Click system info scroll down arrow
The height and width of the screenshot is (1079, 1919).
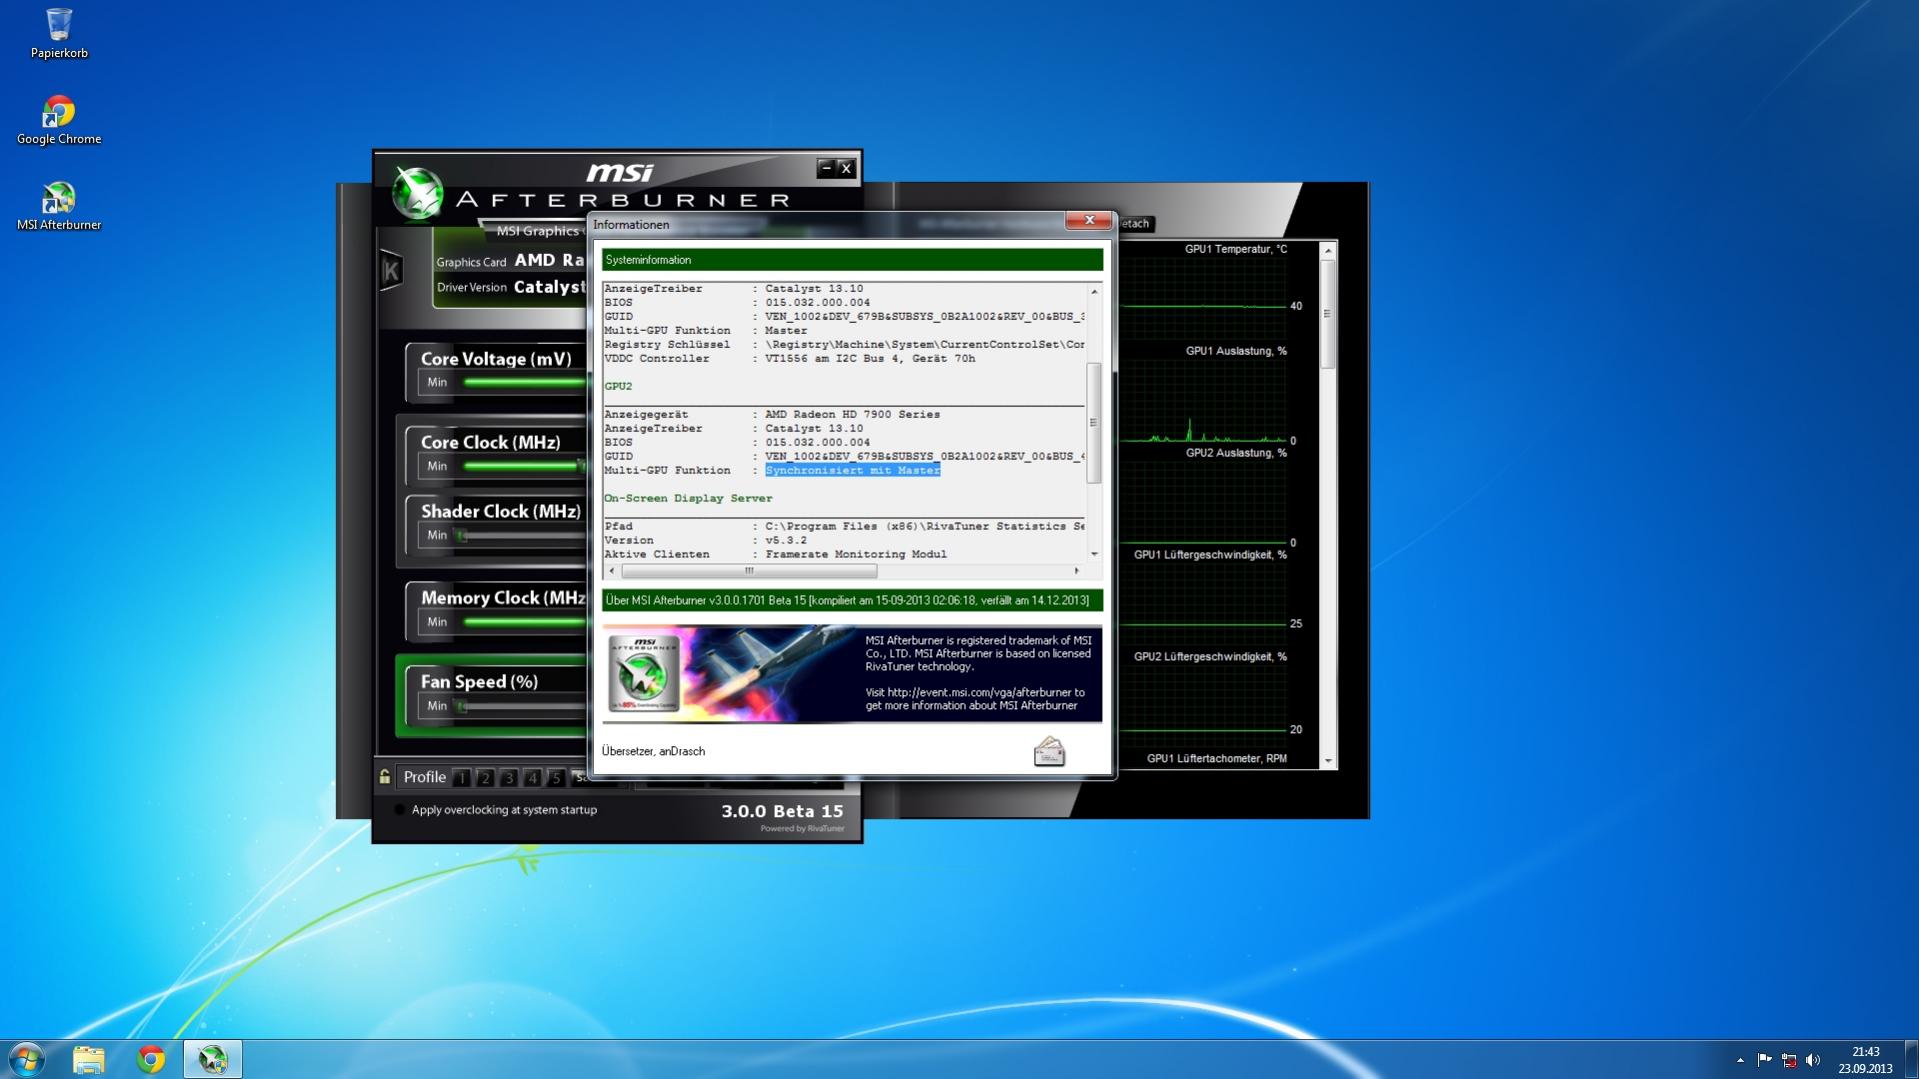pos(1094,554)
